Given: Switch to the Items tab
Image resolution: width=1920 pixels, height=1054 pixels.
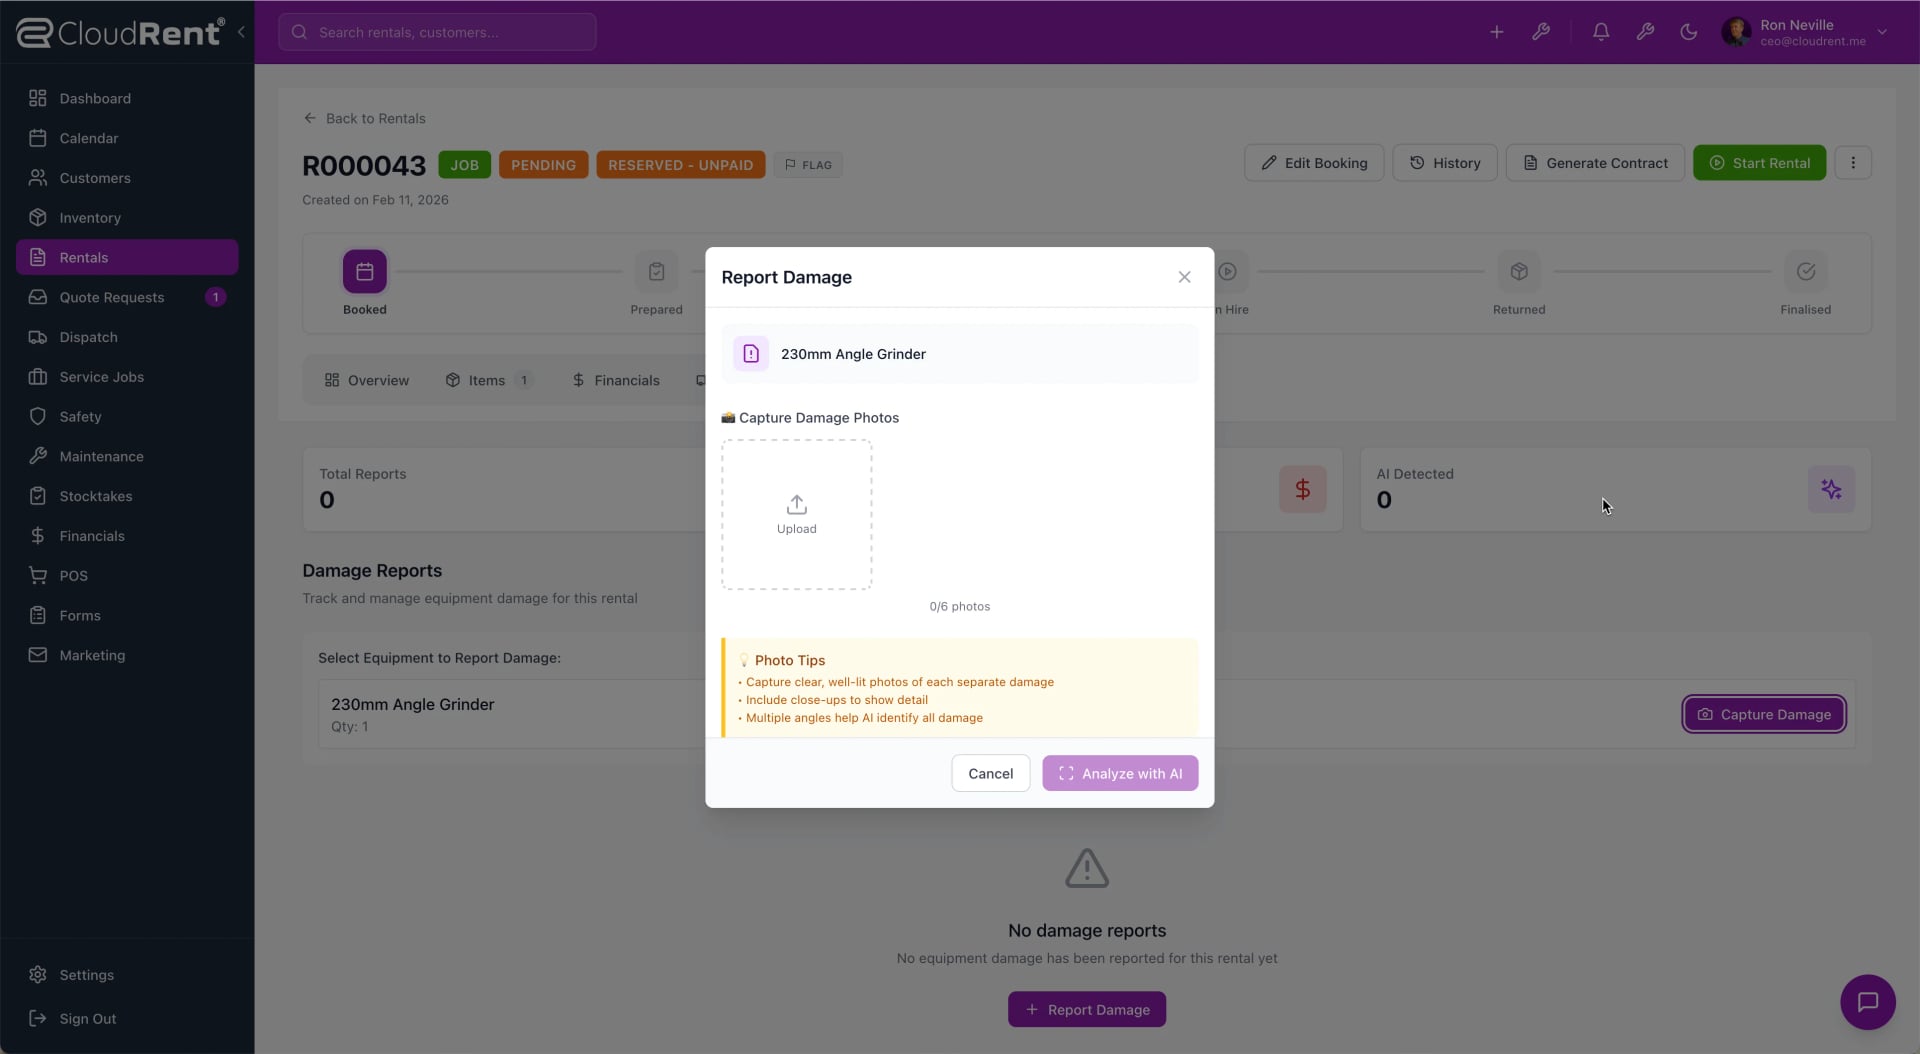Looking at the screenshot, I should (x=488, y=380).
